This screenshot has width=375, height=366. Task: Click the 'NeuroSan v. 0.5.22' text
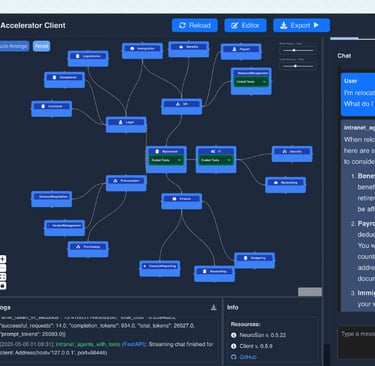(x=263, y=335)
